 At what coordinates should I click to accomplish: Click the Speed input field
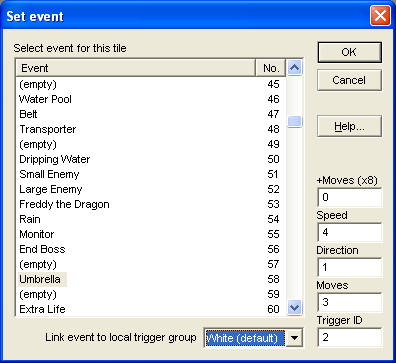point(350,232)
